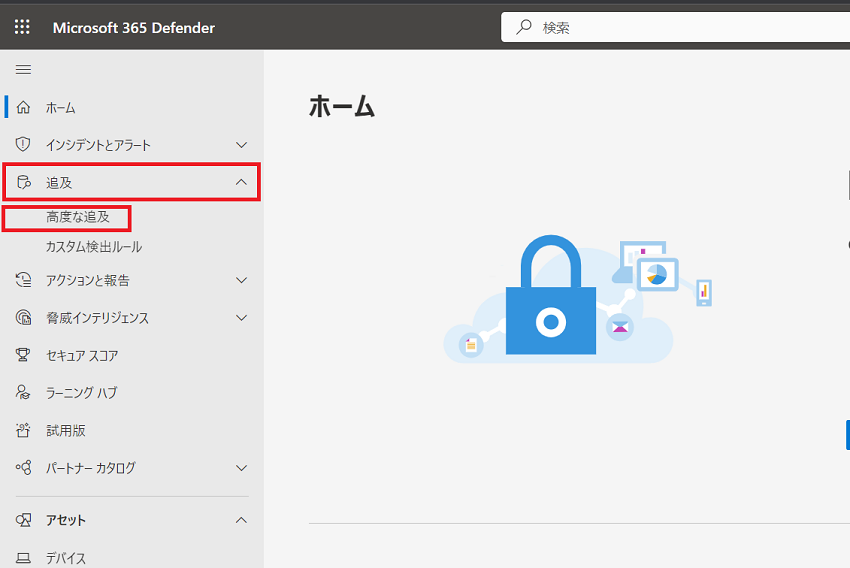
Task: Collapse navigation with the hamburger icon
Action: (x=23, y=69)
